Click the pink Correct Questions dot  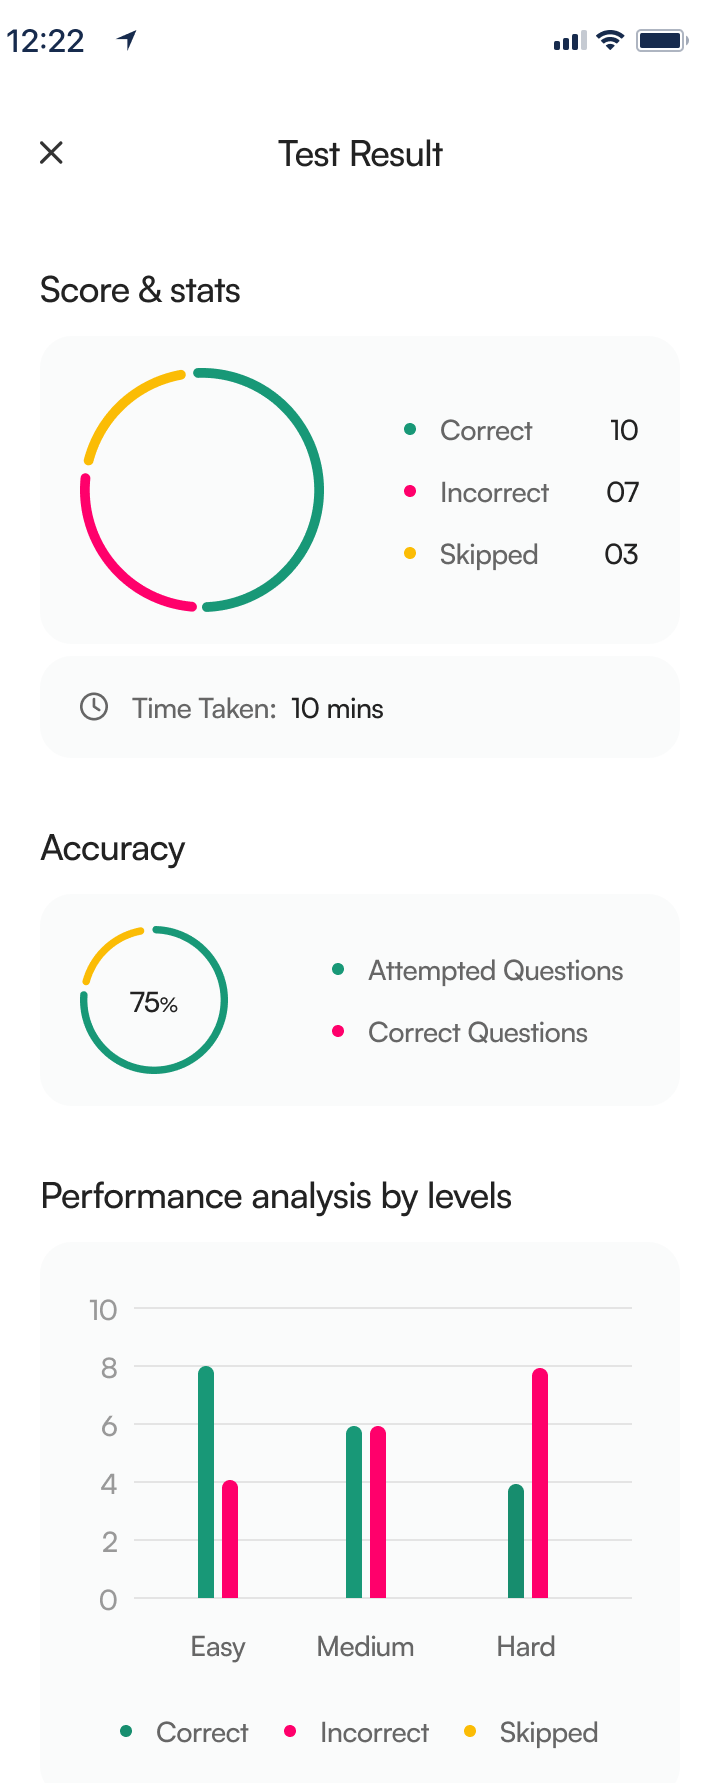tap(341, 1032)
